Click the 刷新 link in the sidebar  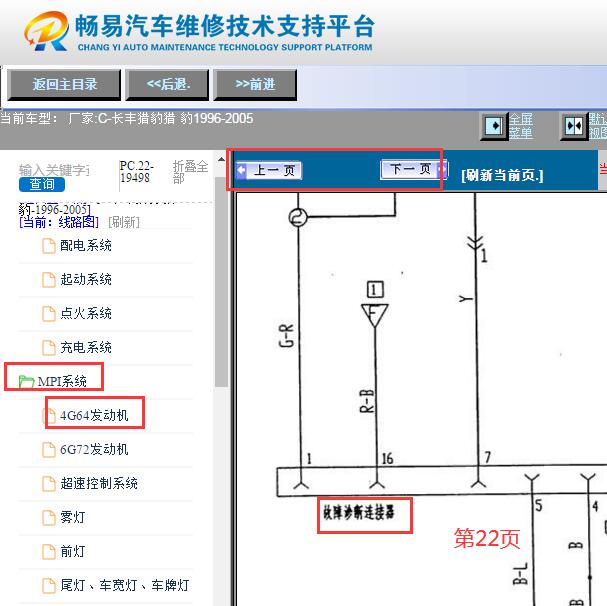point(124,222)
